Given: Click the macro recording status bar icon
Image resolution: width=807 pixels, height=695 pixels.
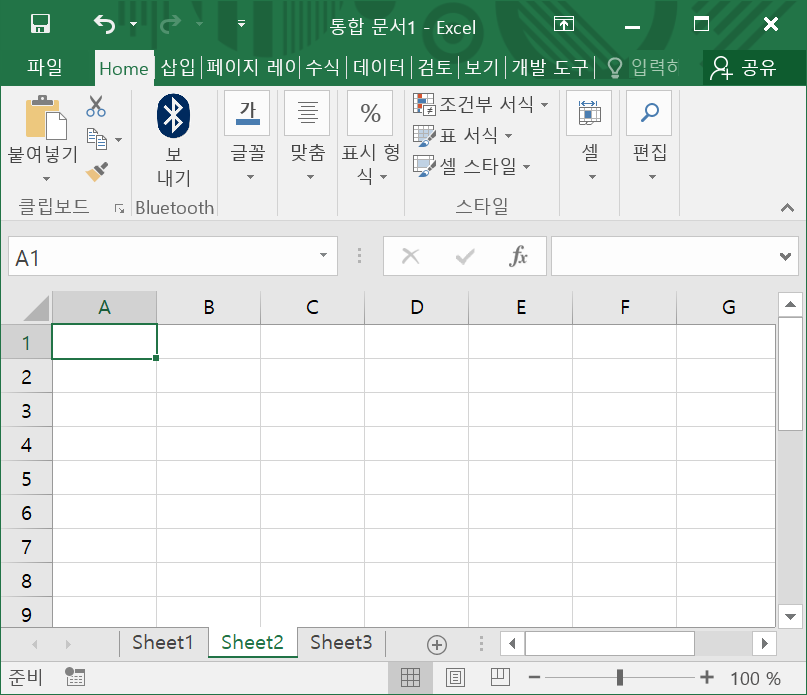Looking at the screenshot, I should click(x=75, y=677).
